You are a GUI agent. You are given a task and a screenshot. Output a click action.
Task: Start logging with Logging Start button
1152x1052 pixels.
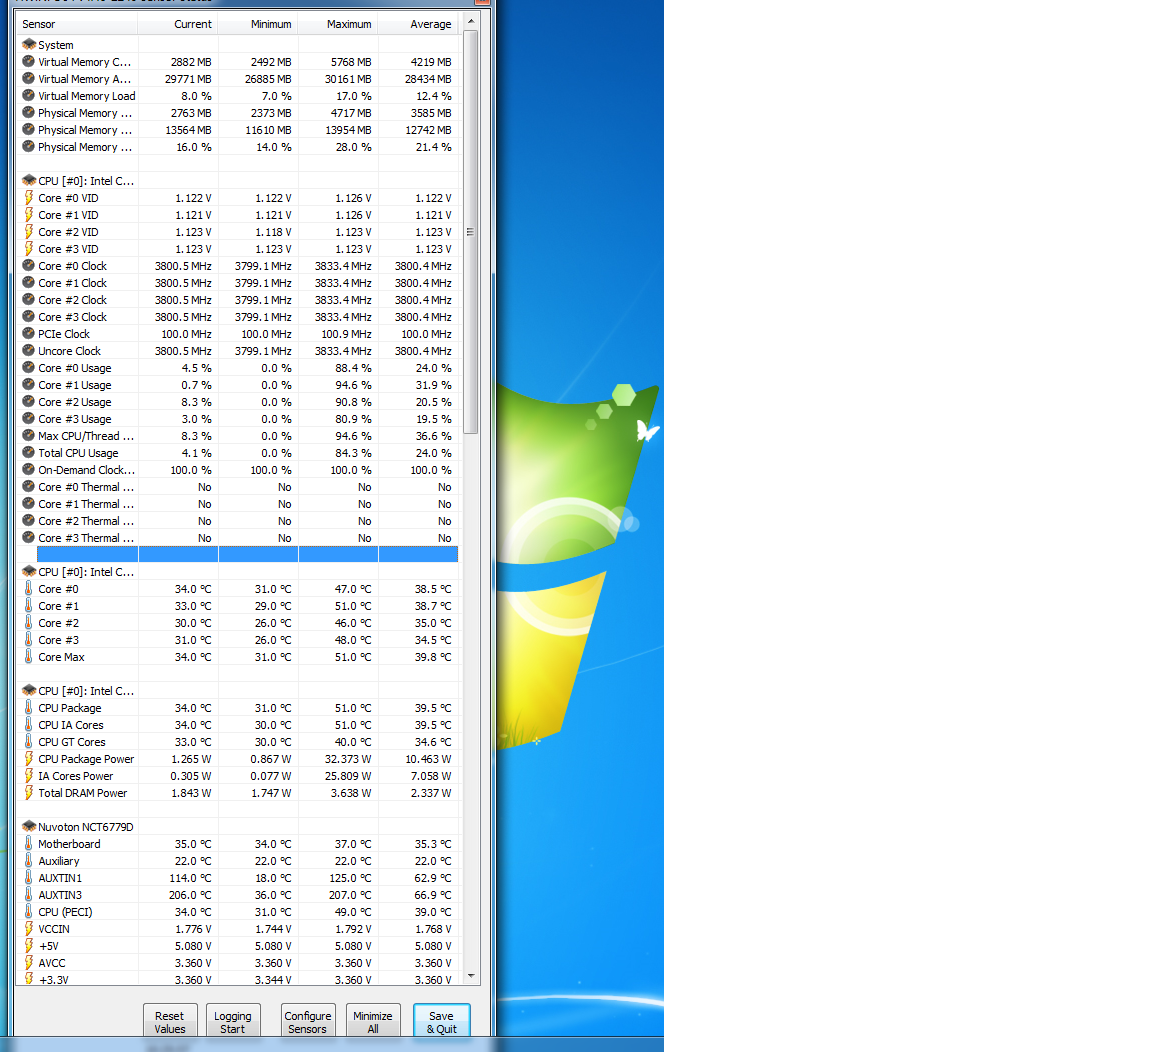[x=233, y=1022]
